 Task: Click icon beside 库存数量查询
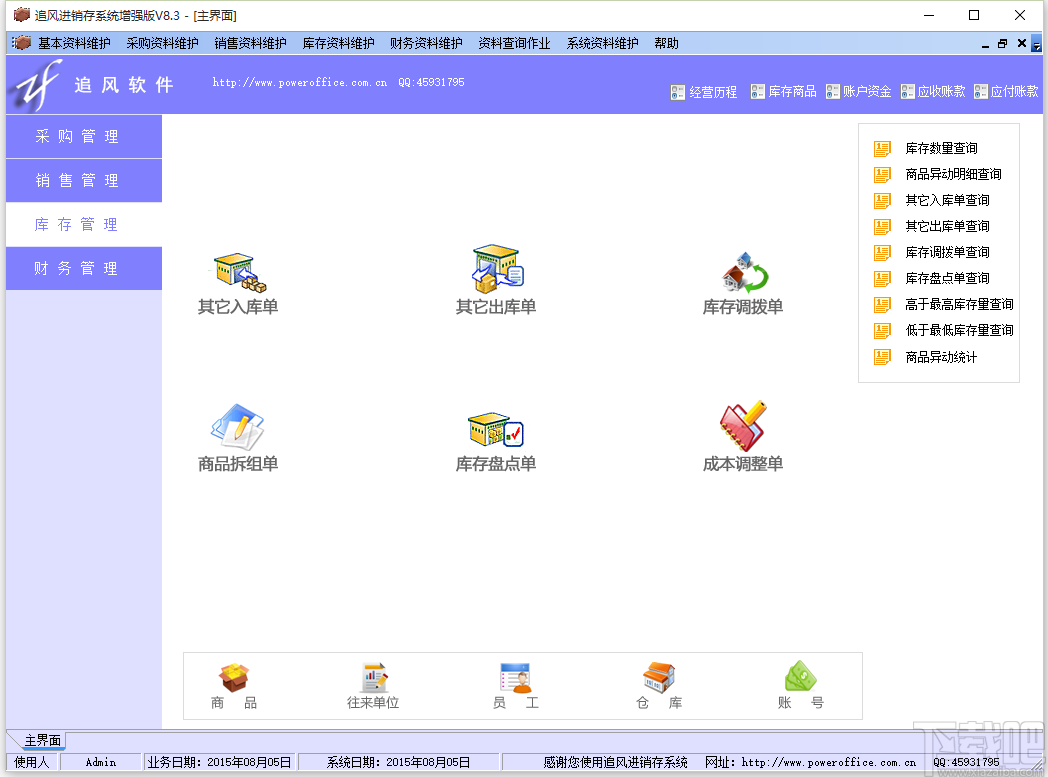[x=882, y=148]
